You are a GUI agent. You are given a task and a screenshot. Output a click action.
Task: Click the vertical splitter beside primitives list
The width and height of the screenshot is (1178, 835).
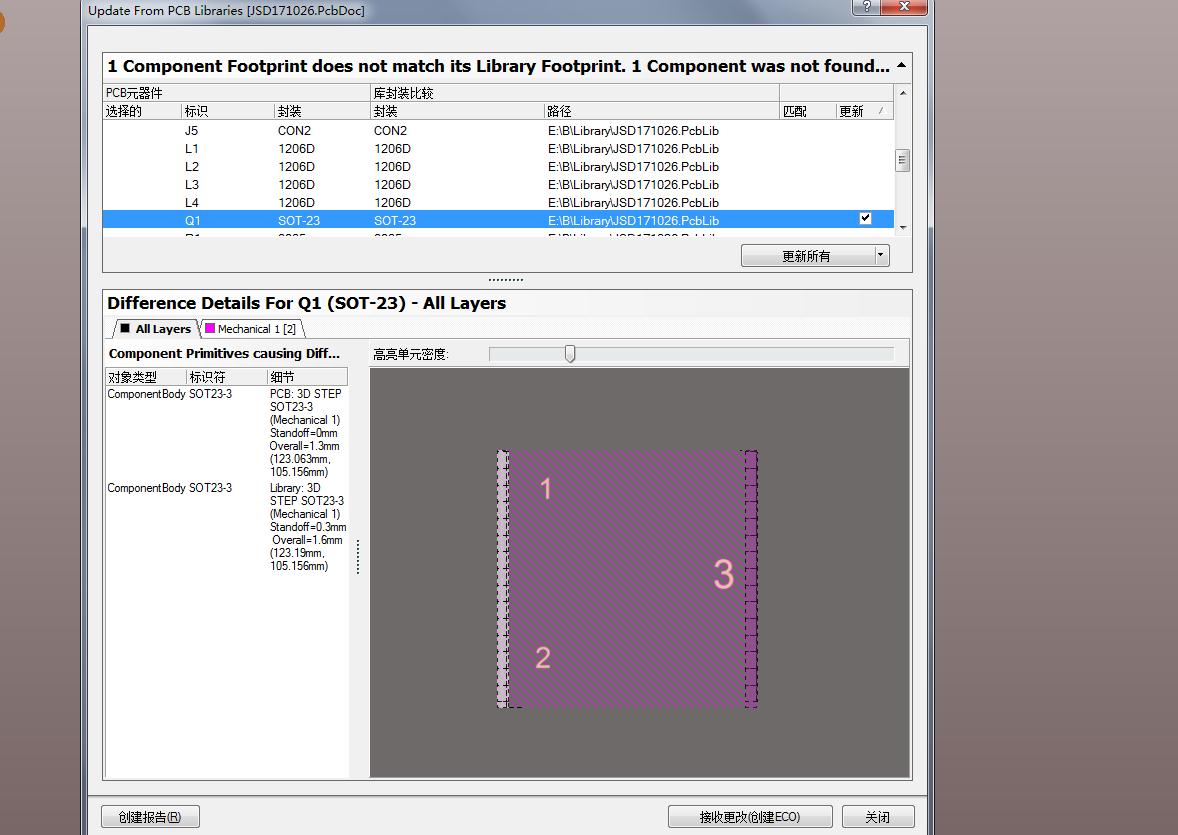pyautogui.click(x=358, y=557)
